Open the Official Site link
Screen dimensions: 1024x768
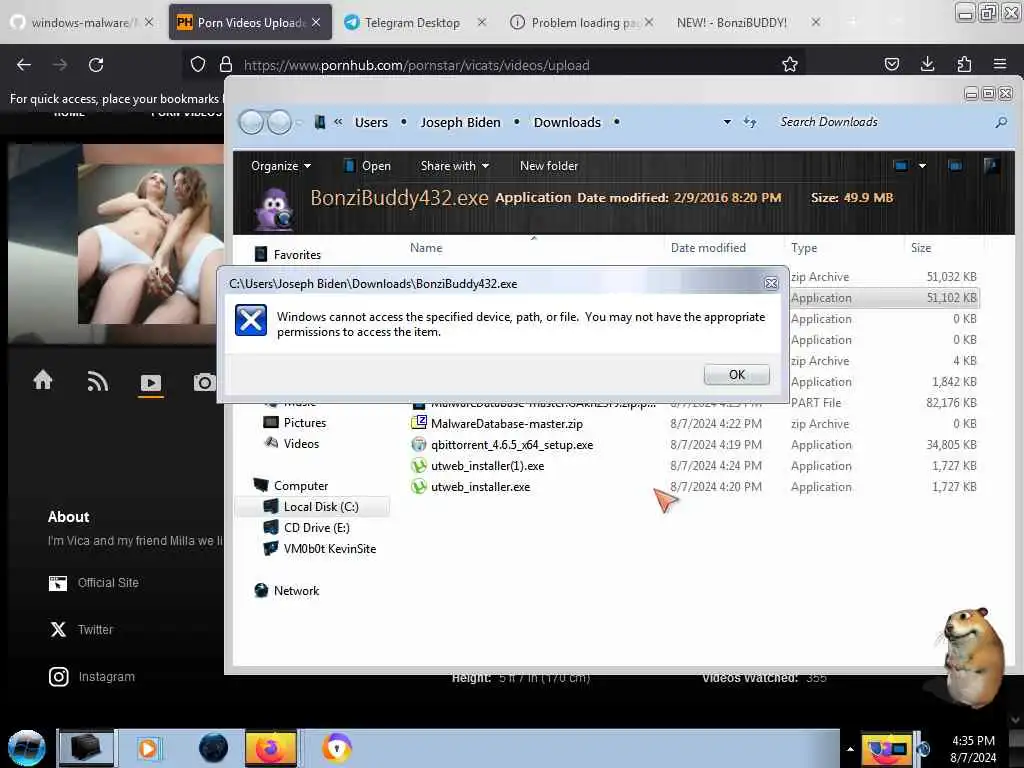108,583
